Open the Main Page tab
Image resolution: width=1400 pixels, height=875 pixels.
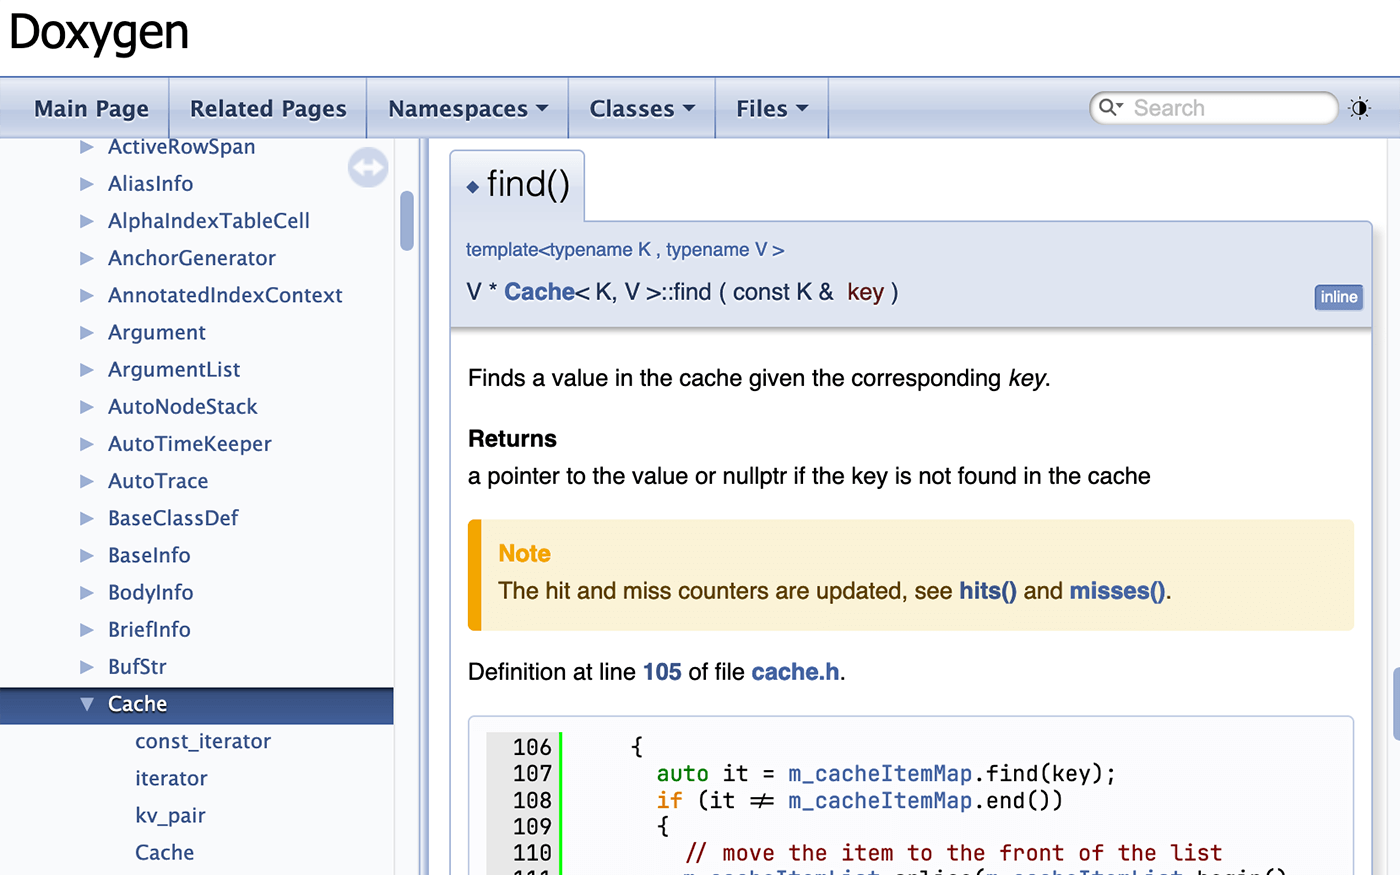[91, 108]
